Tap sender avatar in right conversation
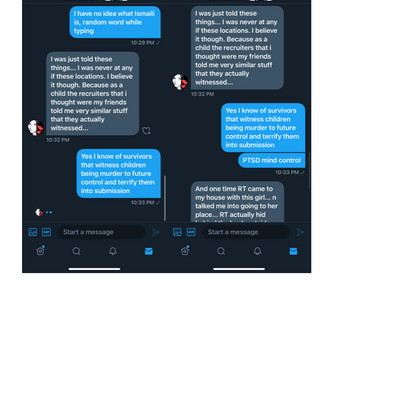The width and height of the screenshot is (400, 400). coord(180,82)
